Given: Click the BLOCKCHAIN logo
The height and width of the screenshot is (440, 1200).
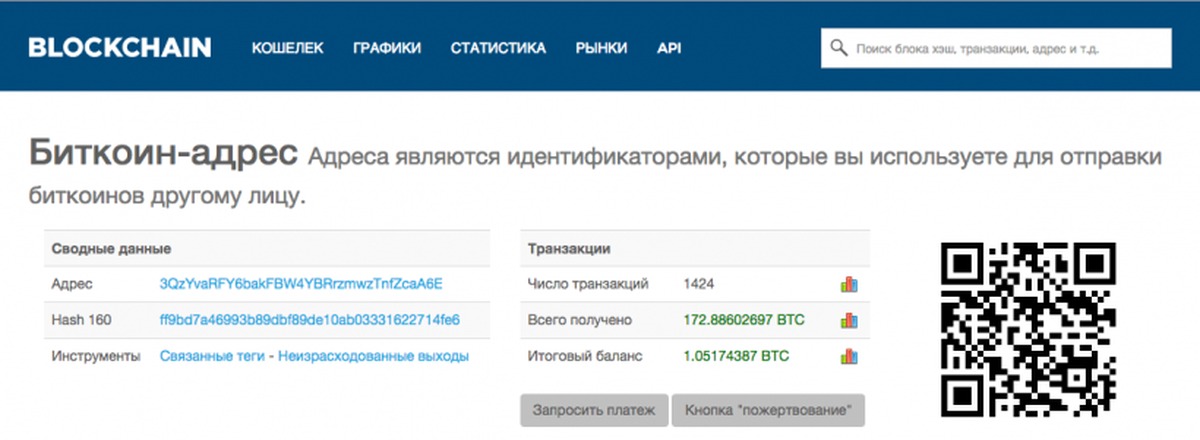Looking at the screenshot, I should click(x=119, y=47).
